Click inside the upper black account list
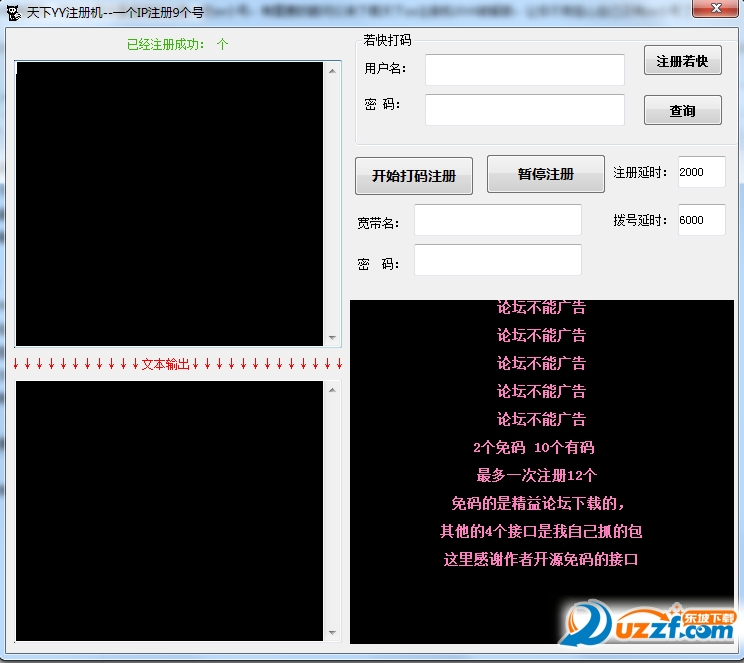 (x=169, y=204)
